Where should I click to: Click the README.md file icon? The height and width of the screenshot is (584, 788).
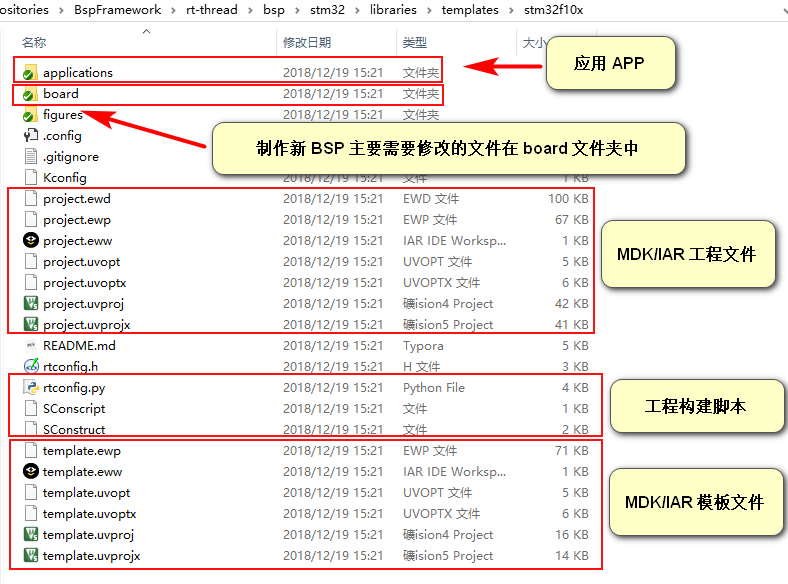30,346
